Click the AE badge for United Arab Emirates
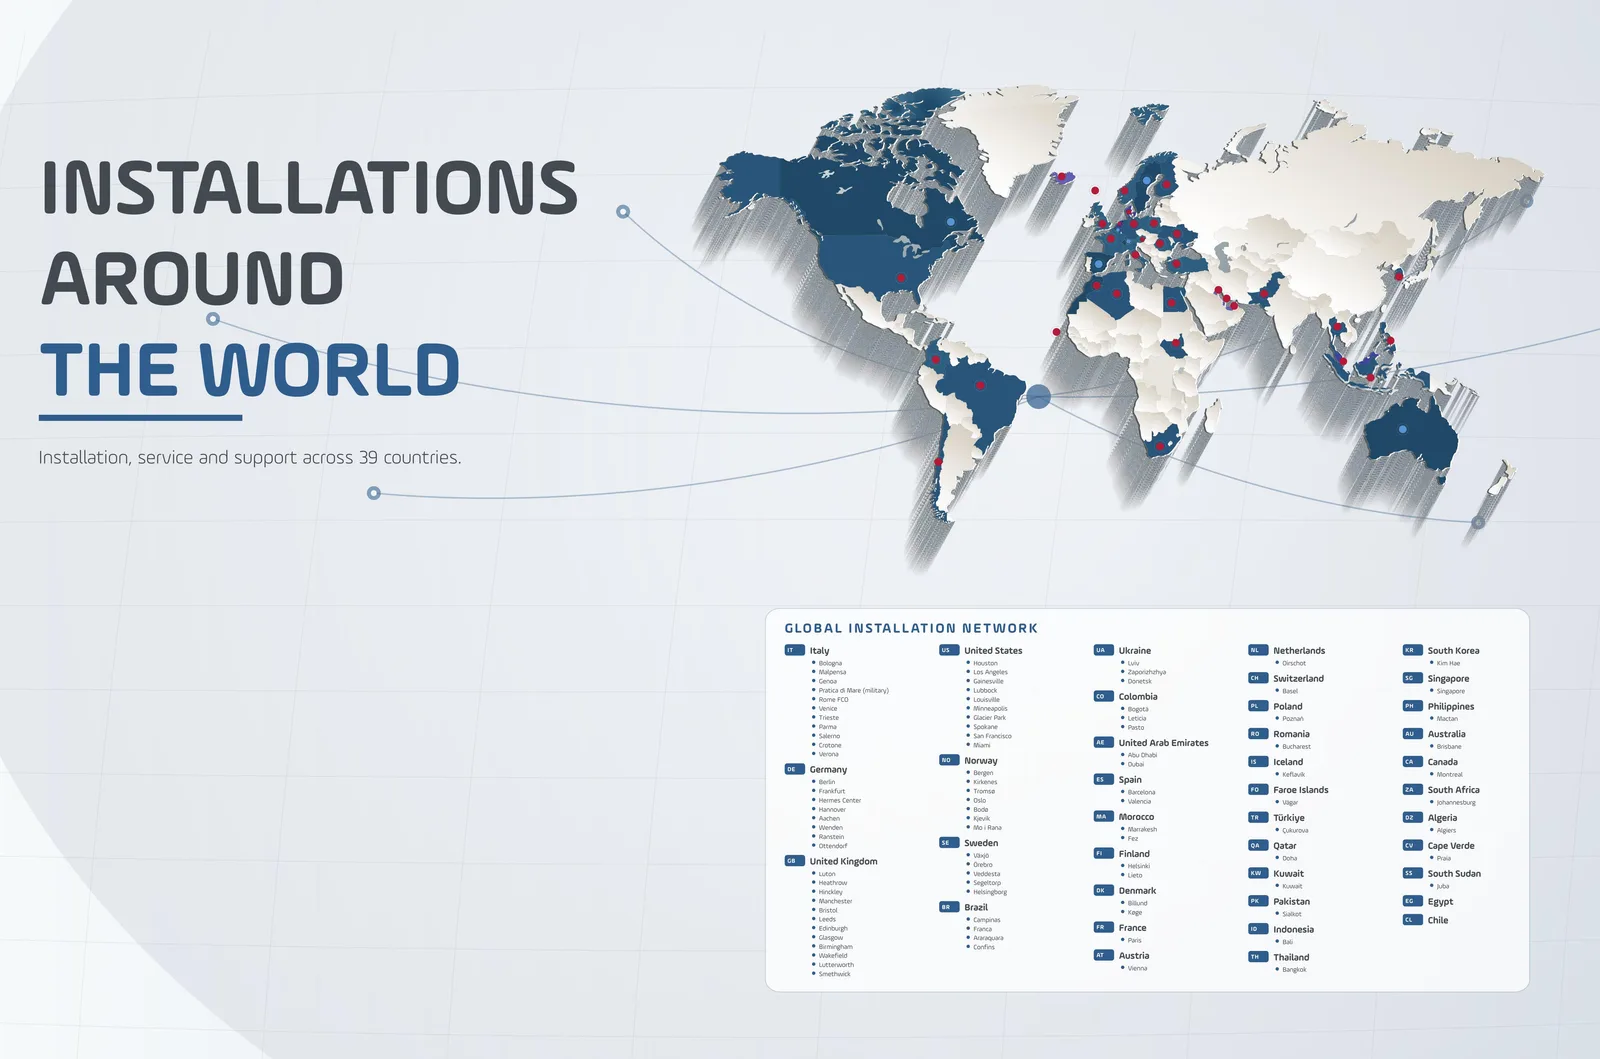The width and height of the screenshot is (1600, 1059). pyautogui.click(x=1103, y=743)
